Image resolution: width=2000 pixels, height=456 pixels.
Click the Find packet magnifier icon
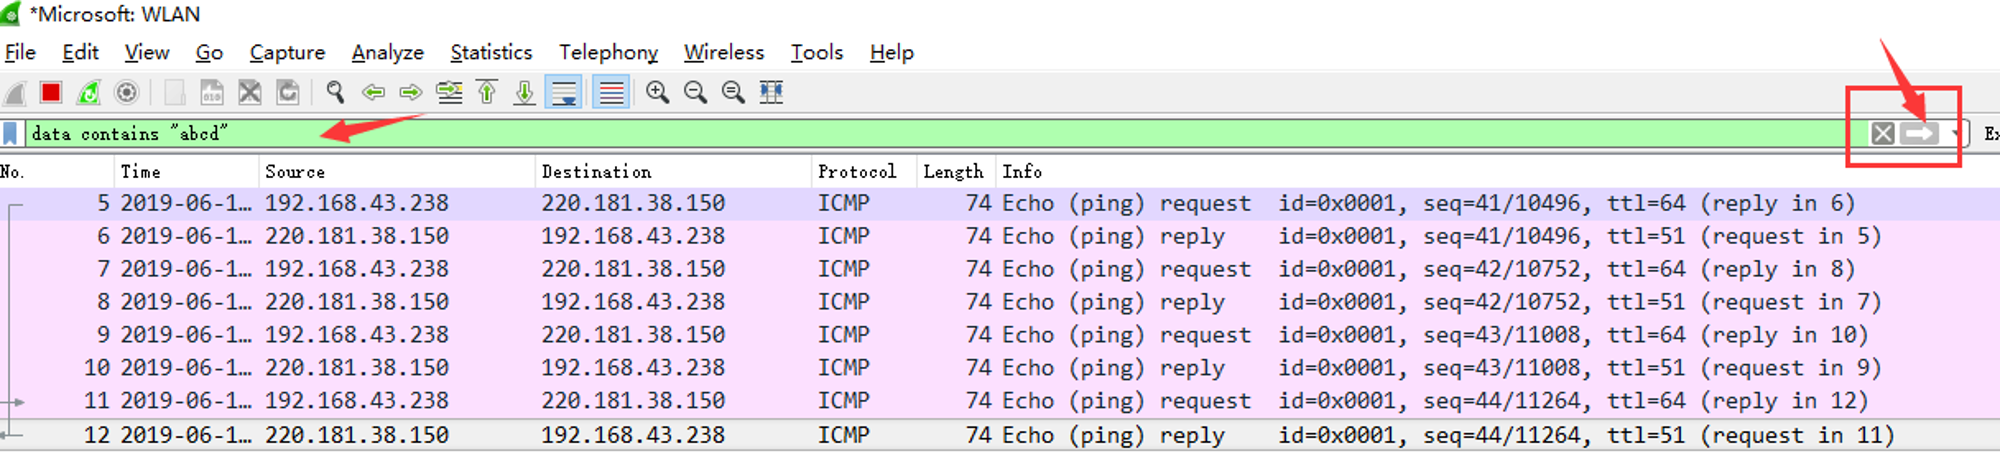point(335,93)
